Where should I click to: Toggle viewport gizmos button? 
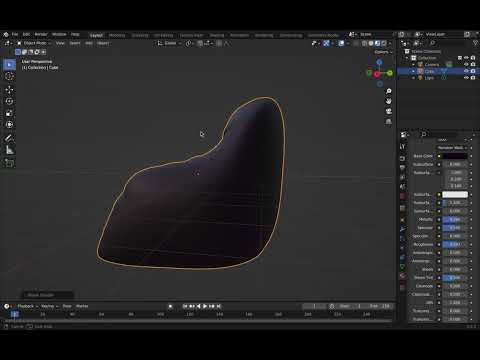326,43
